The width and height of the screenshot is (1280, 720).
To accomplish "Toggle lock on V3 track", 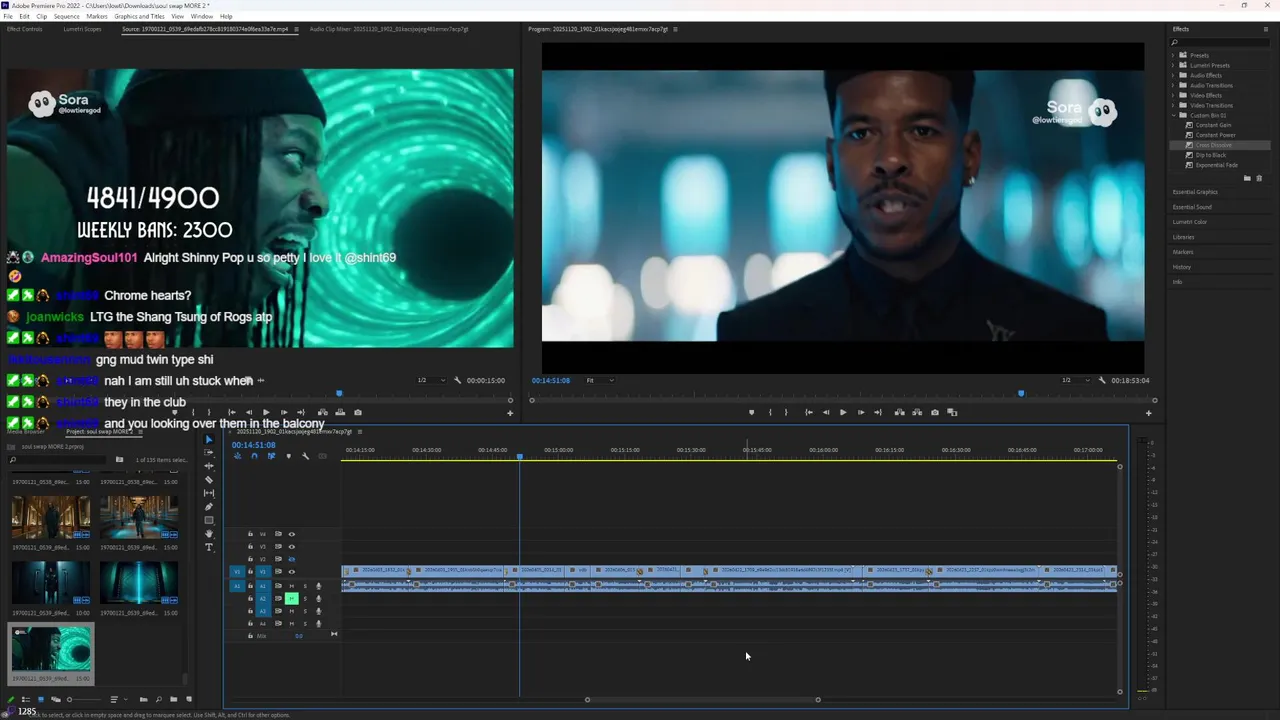I will [x=250, y=547].
